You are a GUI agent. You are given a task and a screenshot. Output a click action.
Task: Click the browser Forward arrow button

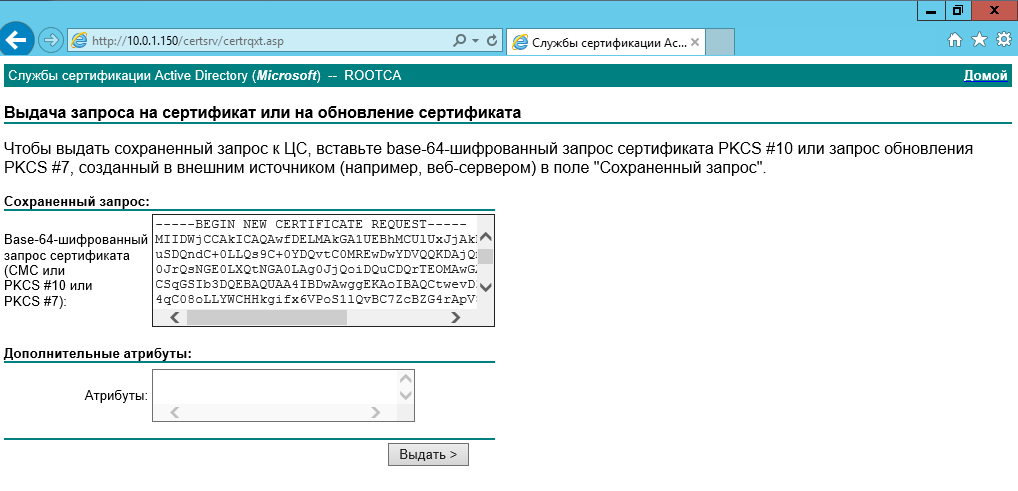click(51, 41)
